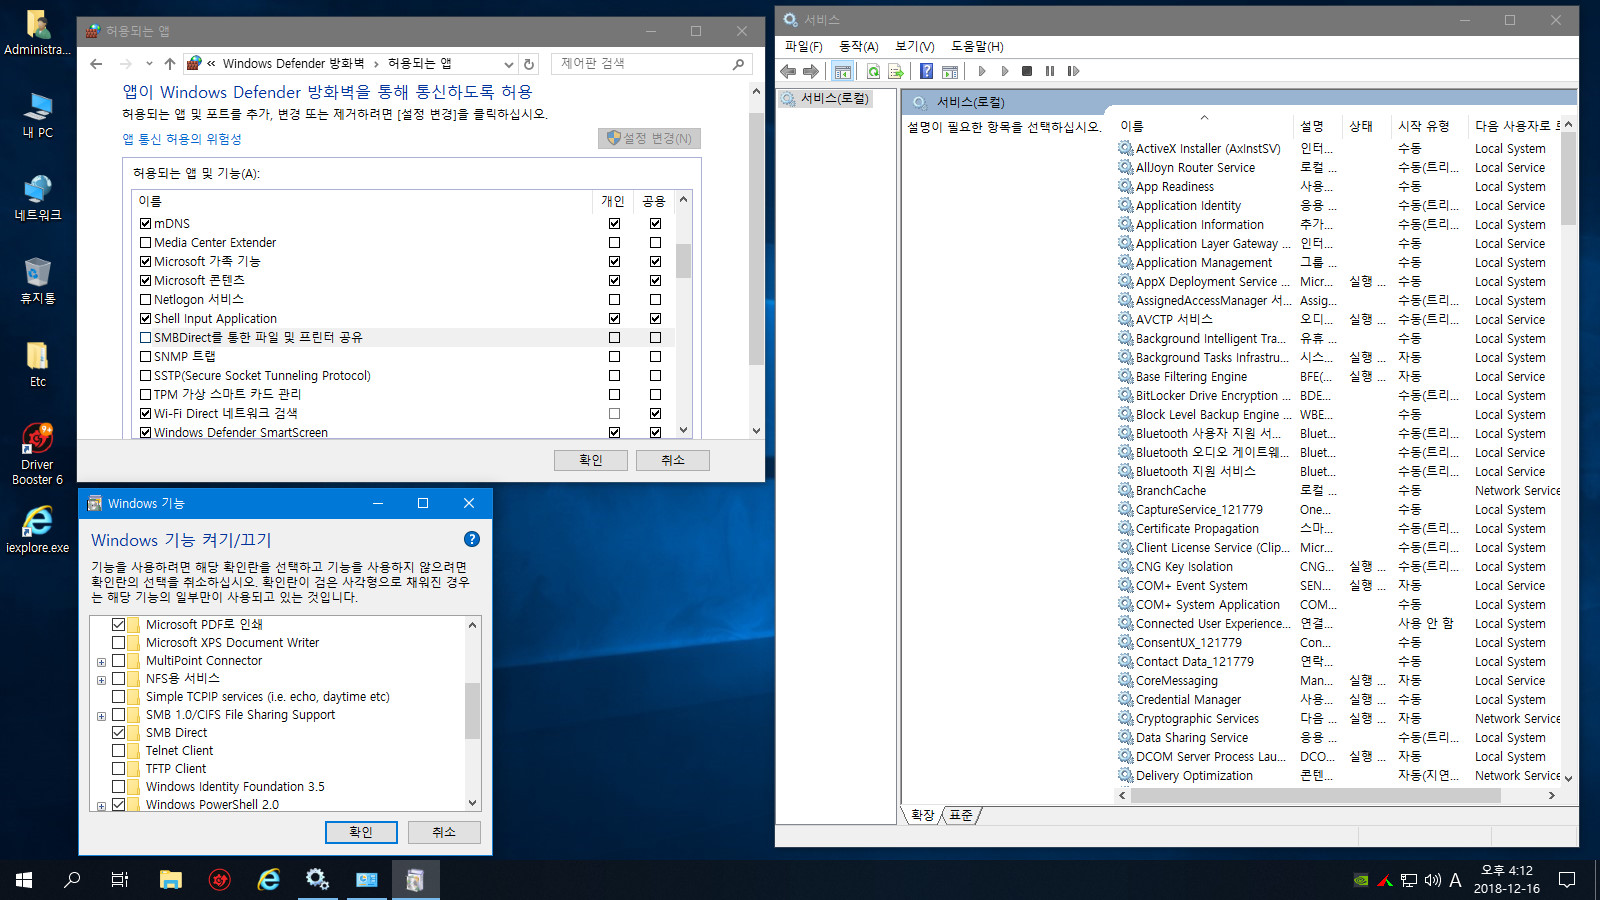
Task: Go back in the firewall allowed apps window
Action: [96, 64]
